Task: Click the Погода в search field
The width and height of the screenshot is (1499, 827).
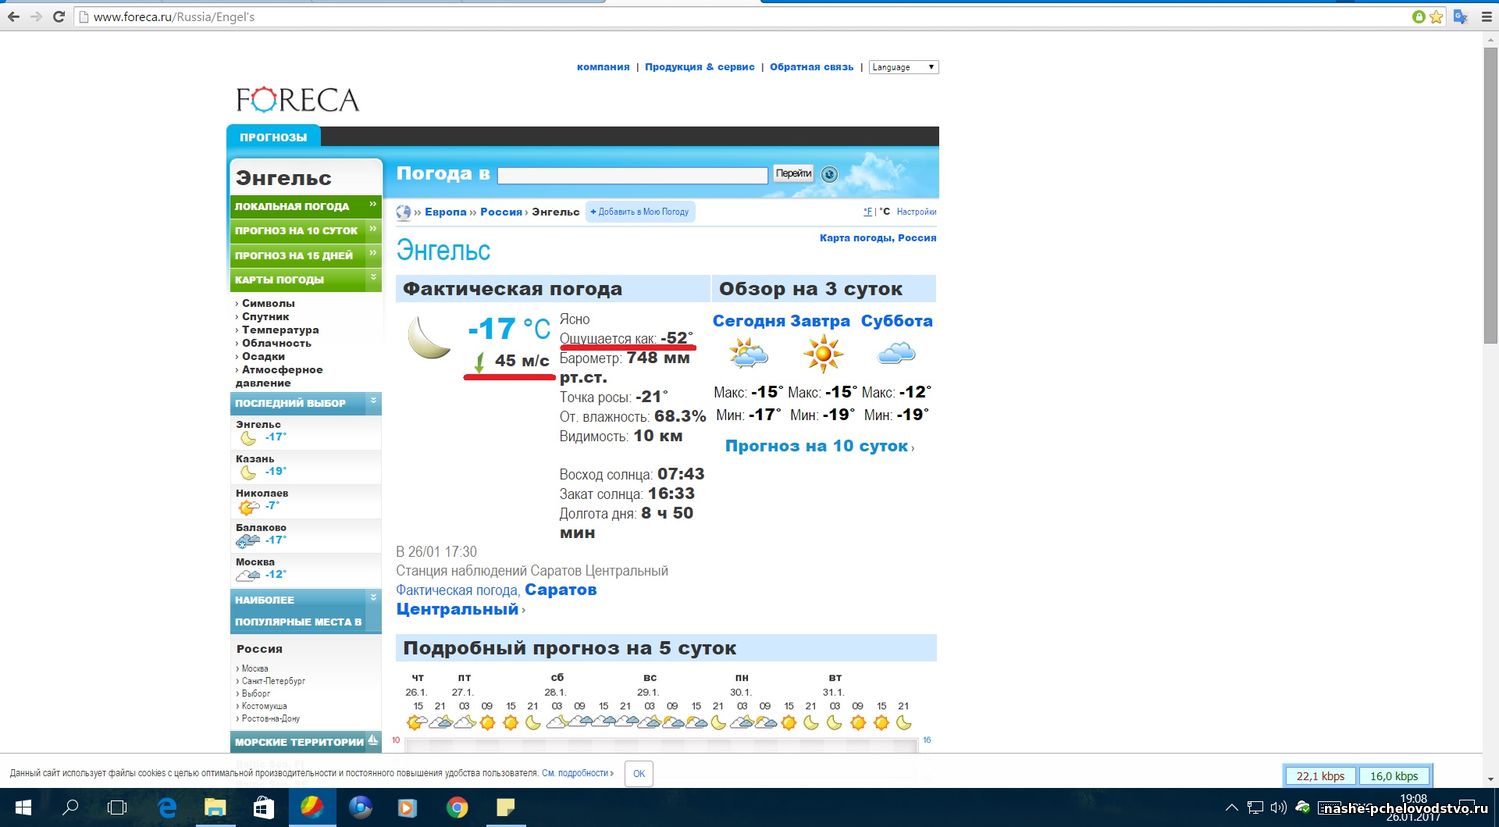Action: click(x=632, y=175)
